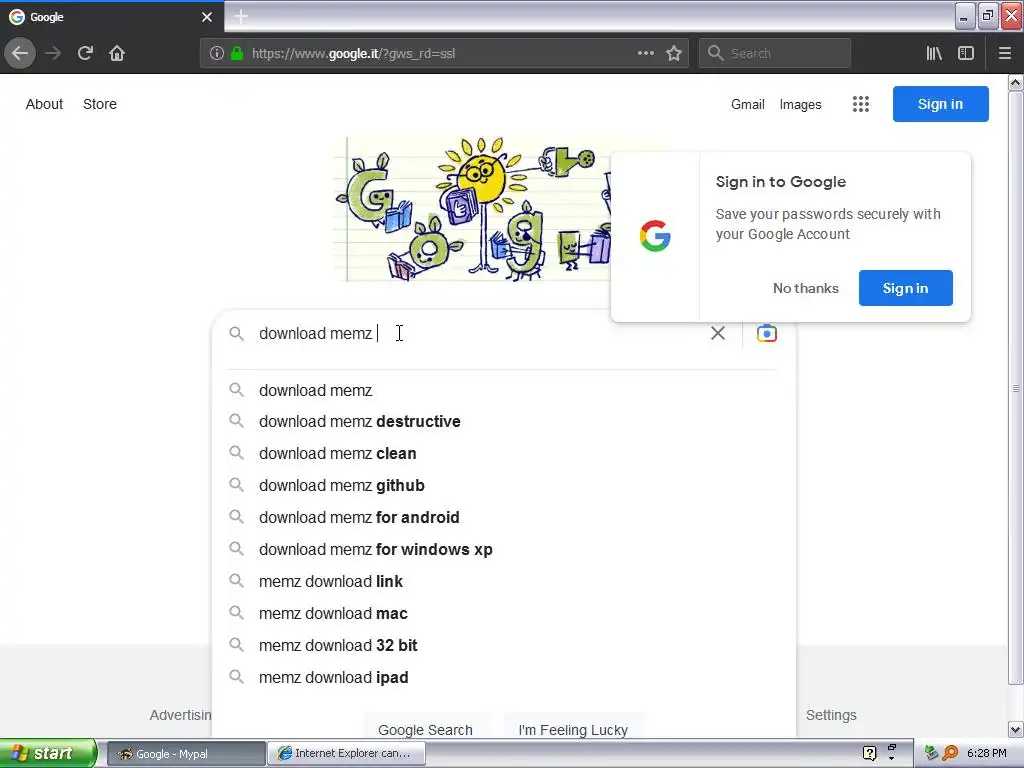Click the page scrollbar down arrow
This screenshot has width=1024, height=768.
[x=1016, y=729]
